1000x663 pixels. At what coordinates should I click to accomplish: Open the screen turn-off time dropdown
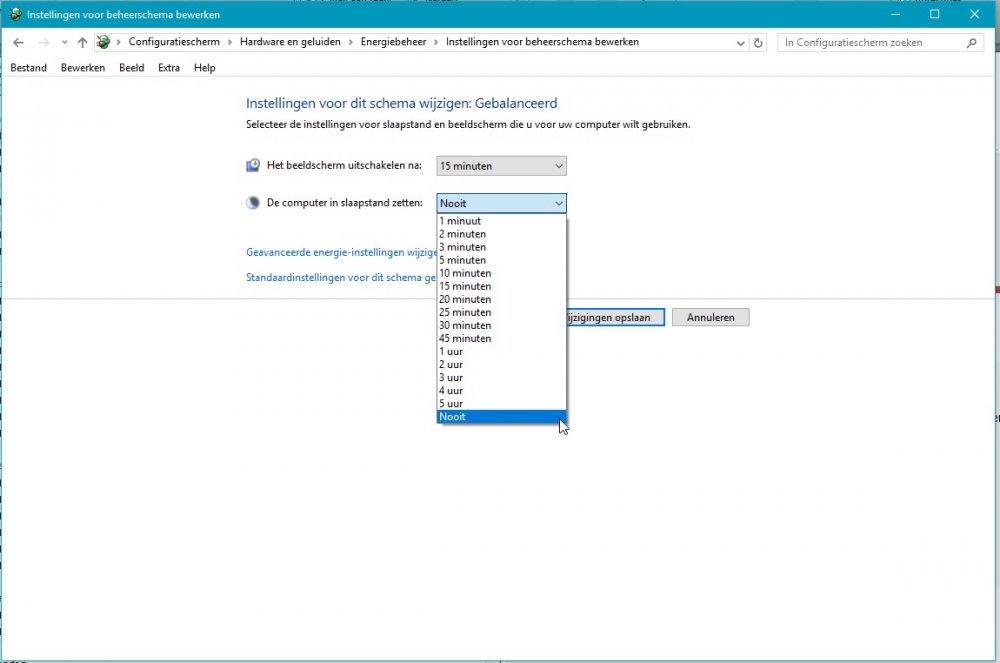[501, 166]
